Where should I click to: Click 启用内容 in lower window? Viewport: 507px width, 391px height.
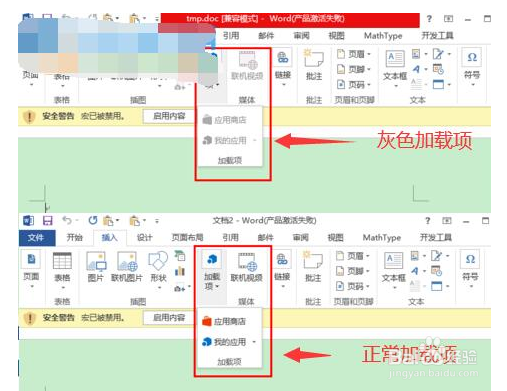click(169, 317)
